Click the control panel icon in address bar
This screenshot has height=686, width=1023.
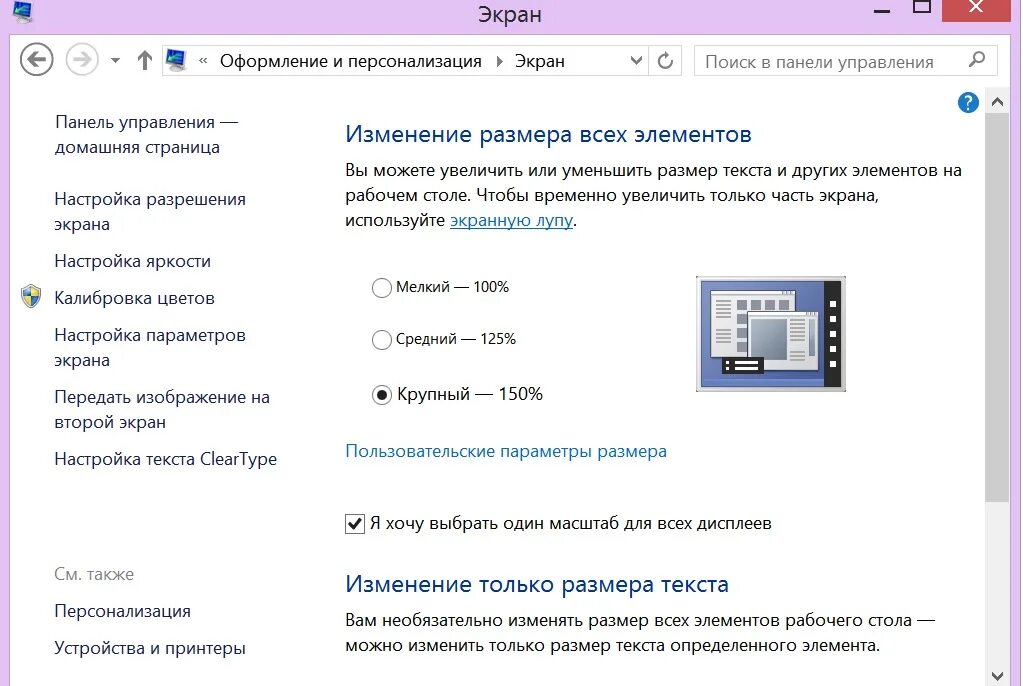(x=176, y=61)
